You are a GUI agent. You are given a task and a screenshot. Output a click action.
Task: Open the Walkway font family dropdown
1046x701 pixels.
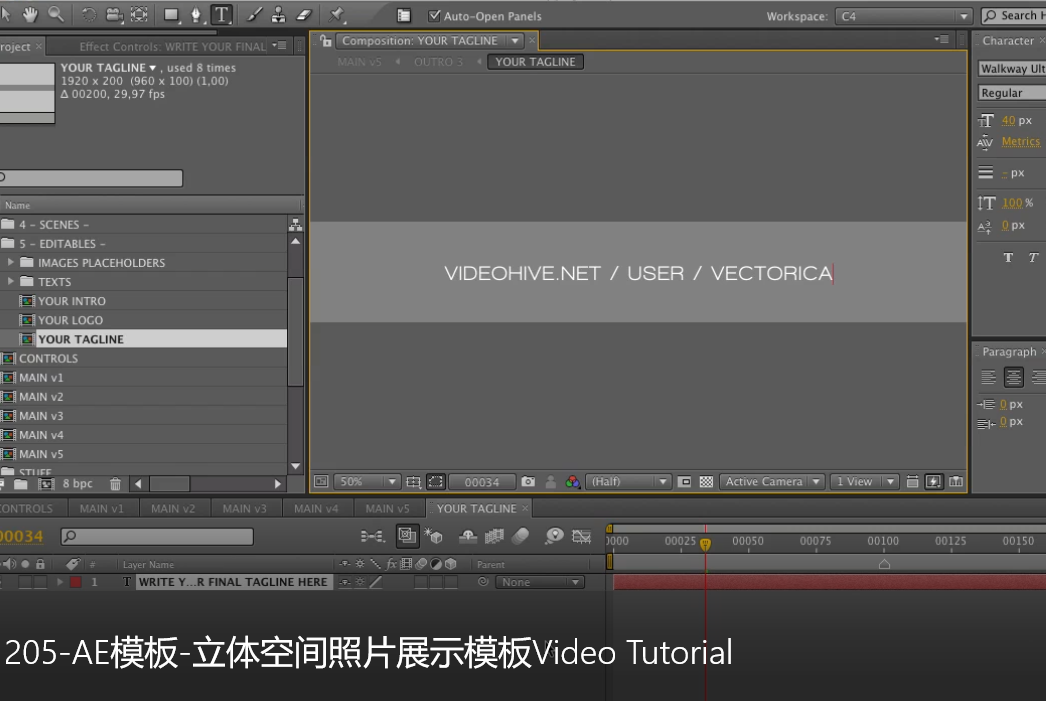(x=1012, y=69)
